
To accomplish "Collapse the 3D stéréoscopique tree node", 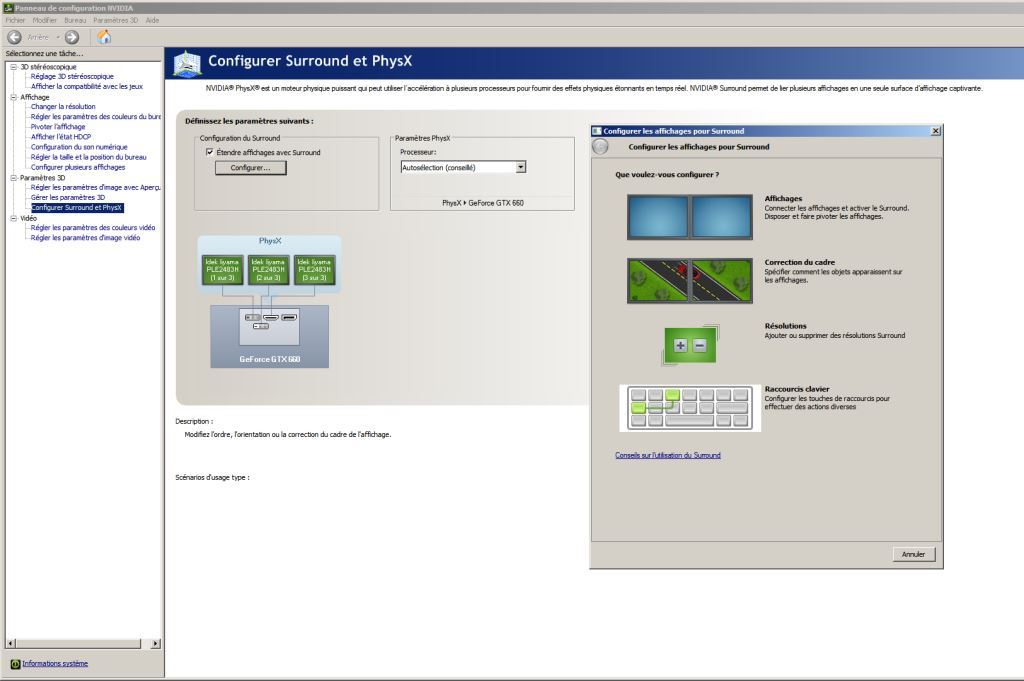I will coord(13,67).
